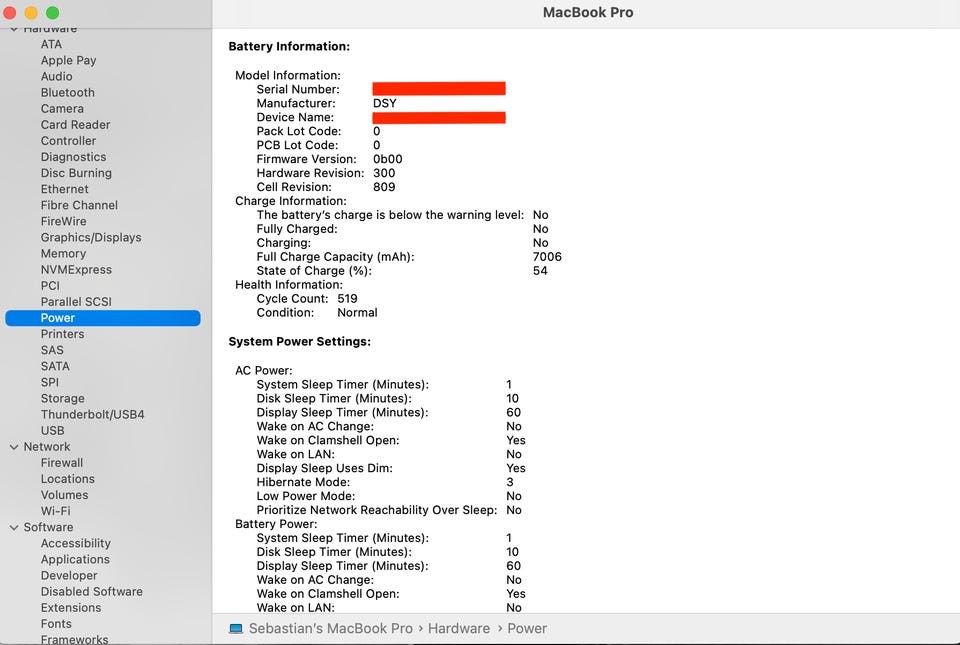Image resolution: width=960 pixels, height=645 pixels.
Task: Open the Audio hardware entry
Action: click(x=56, y=76)
